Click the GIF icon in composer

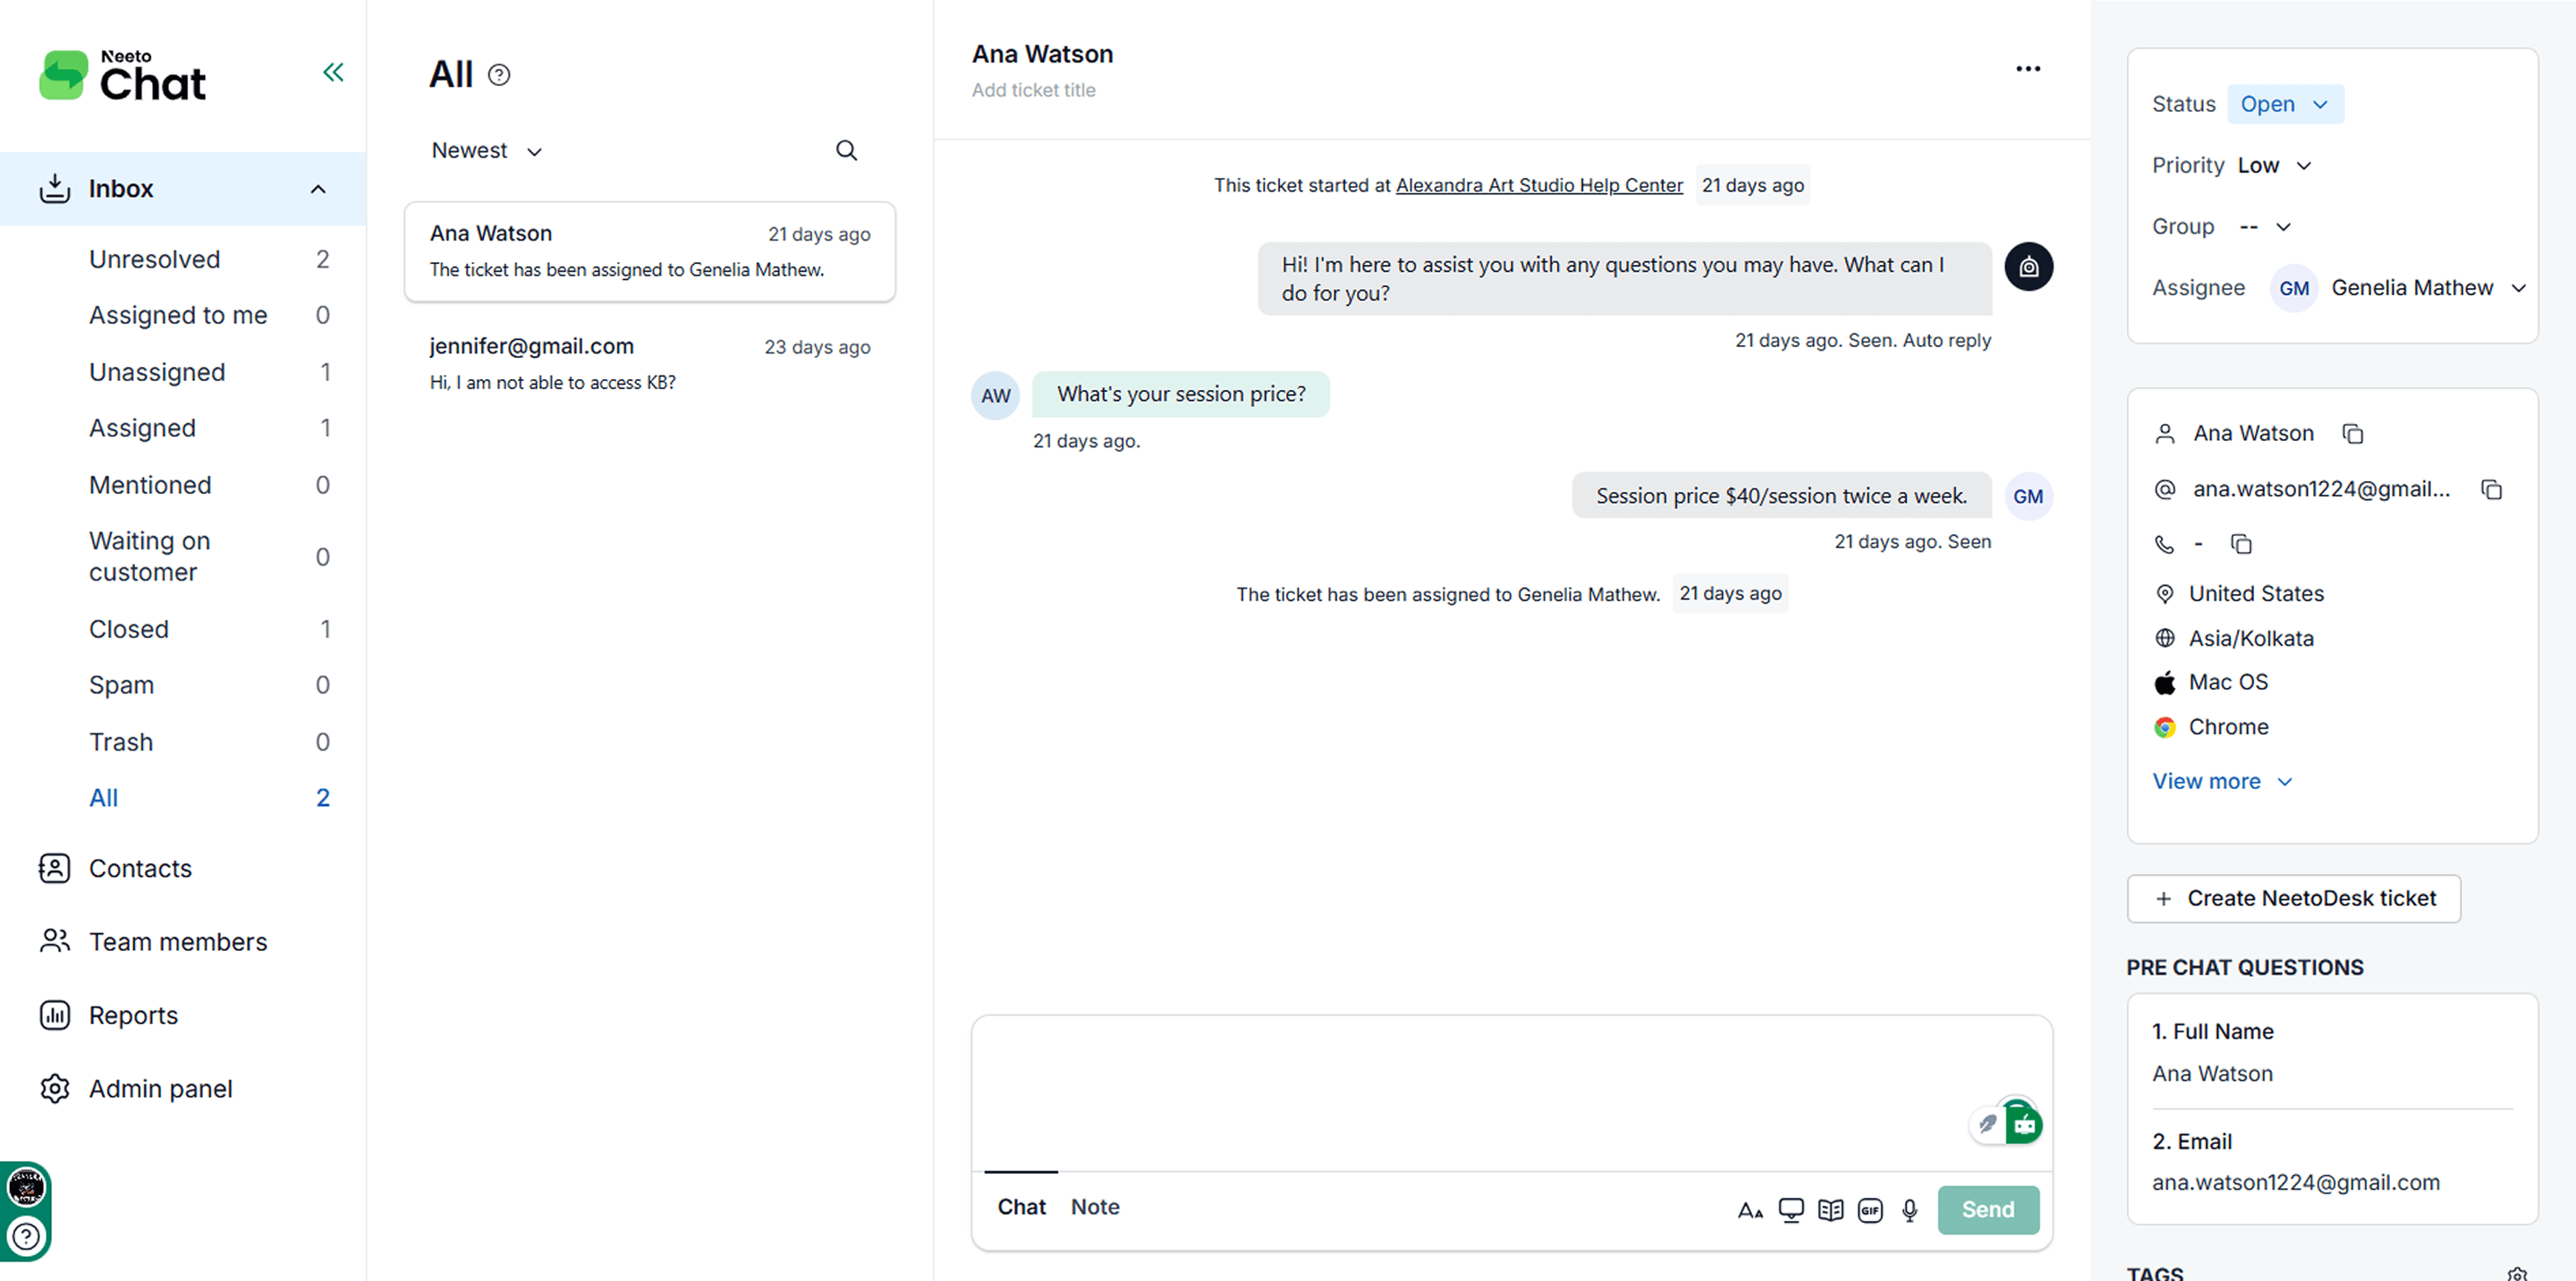(1870, 1210)
